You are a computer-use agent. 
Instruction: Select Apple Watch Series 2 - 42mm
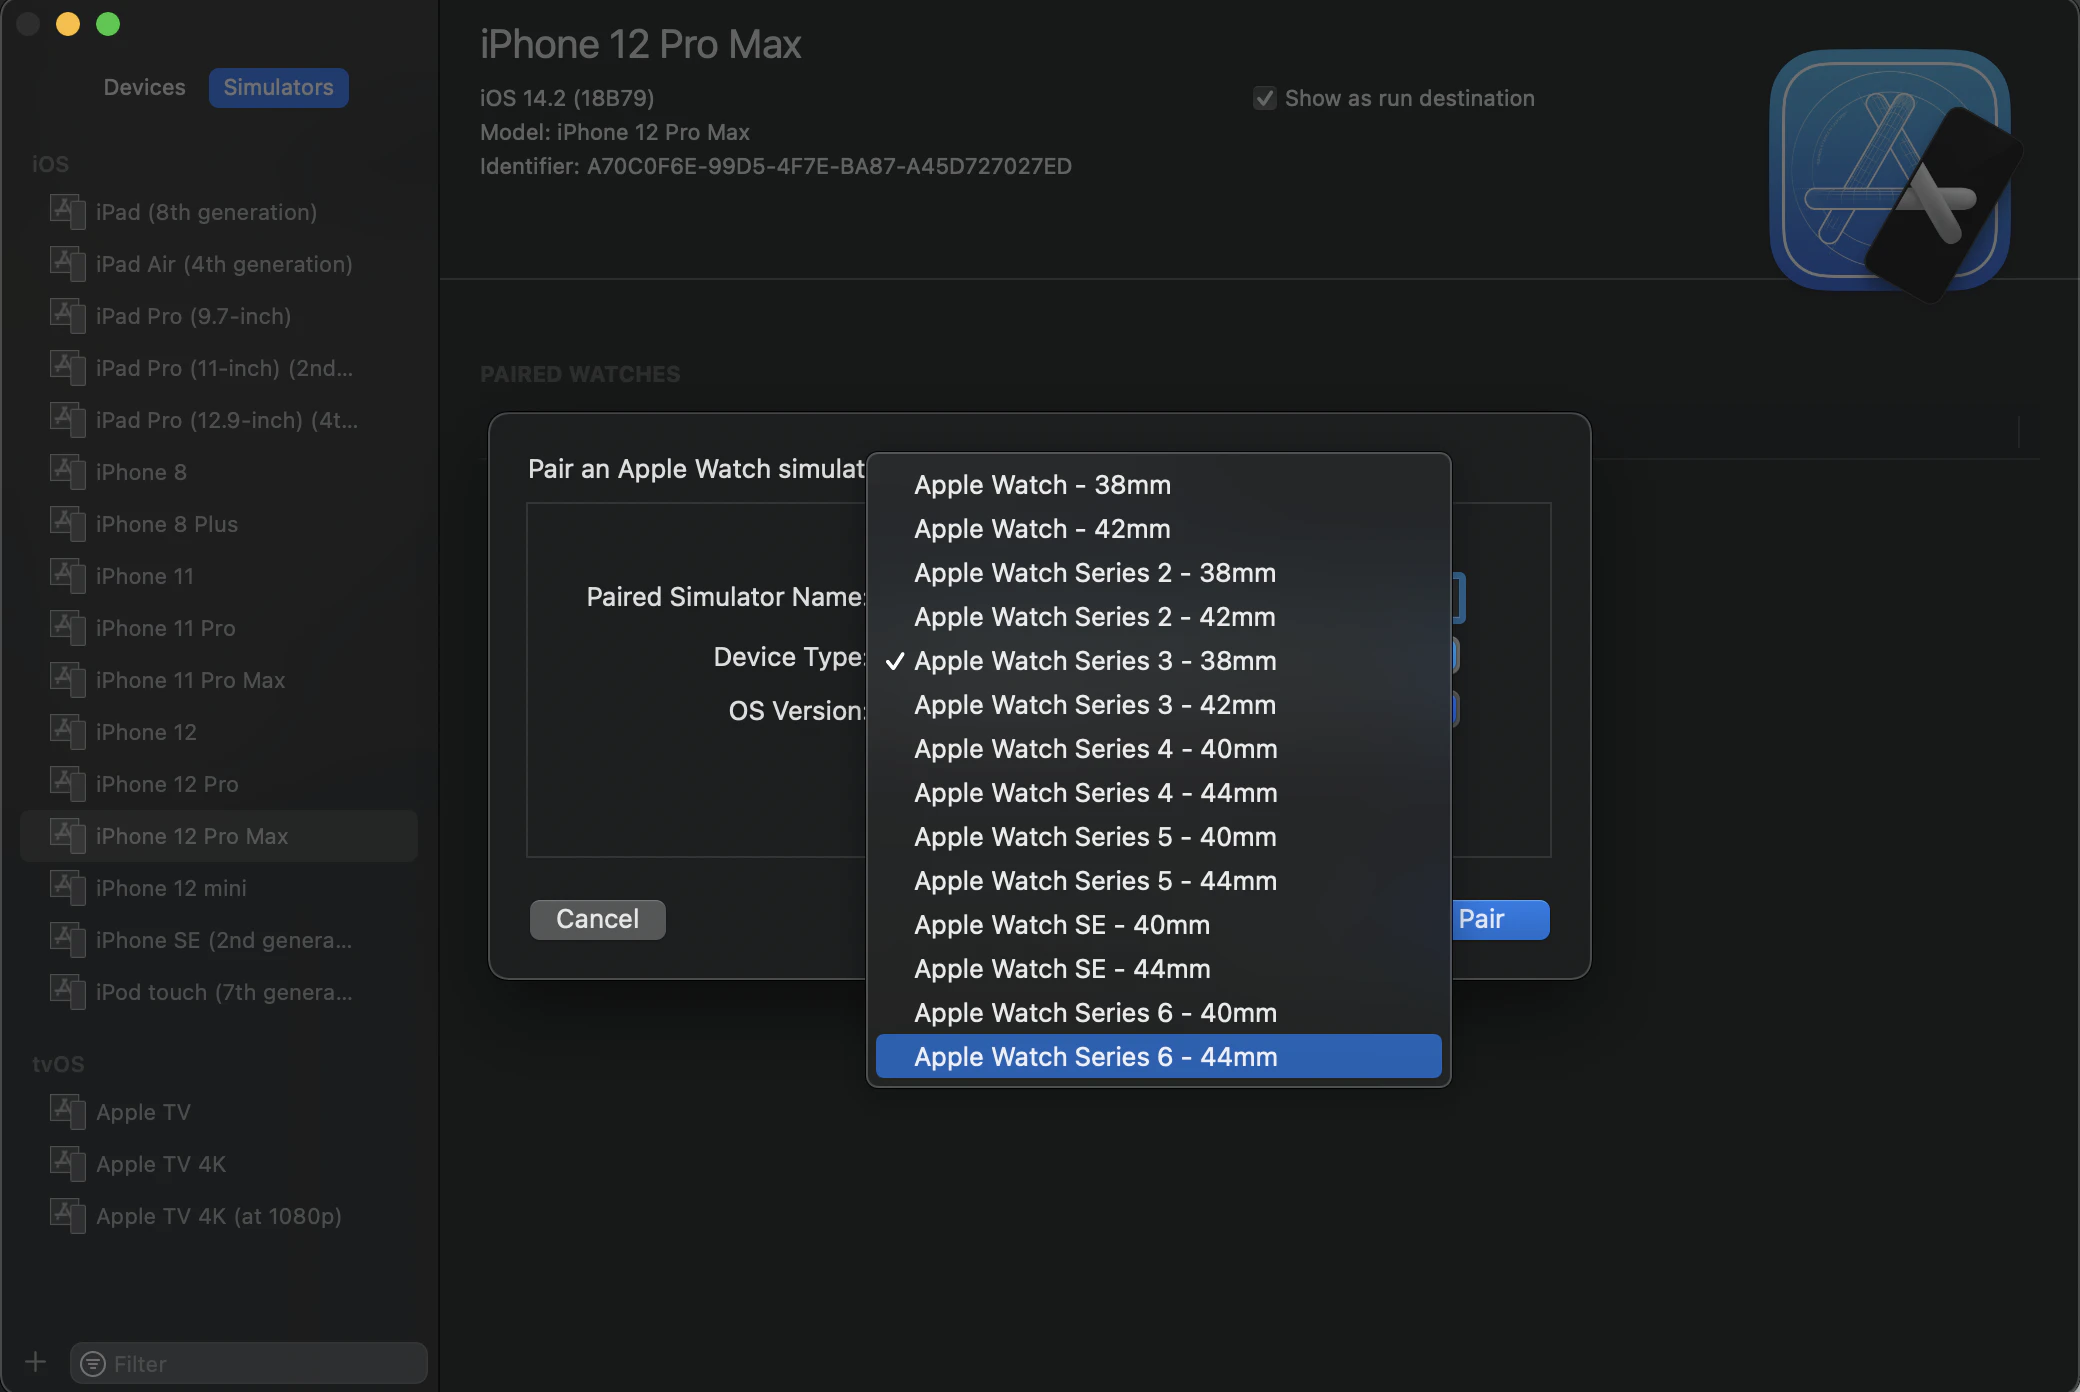pyautogui.click(x=1158, y=617)
